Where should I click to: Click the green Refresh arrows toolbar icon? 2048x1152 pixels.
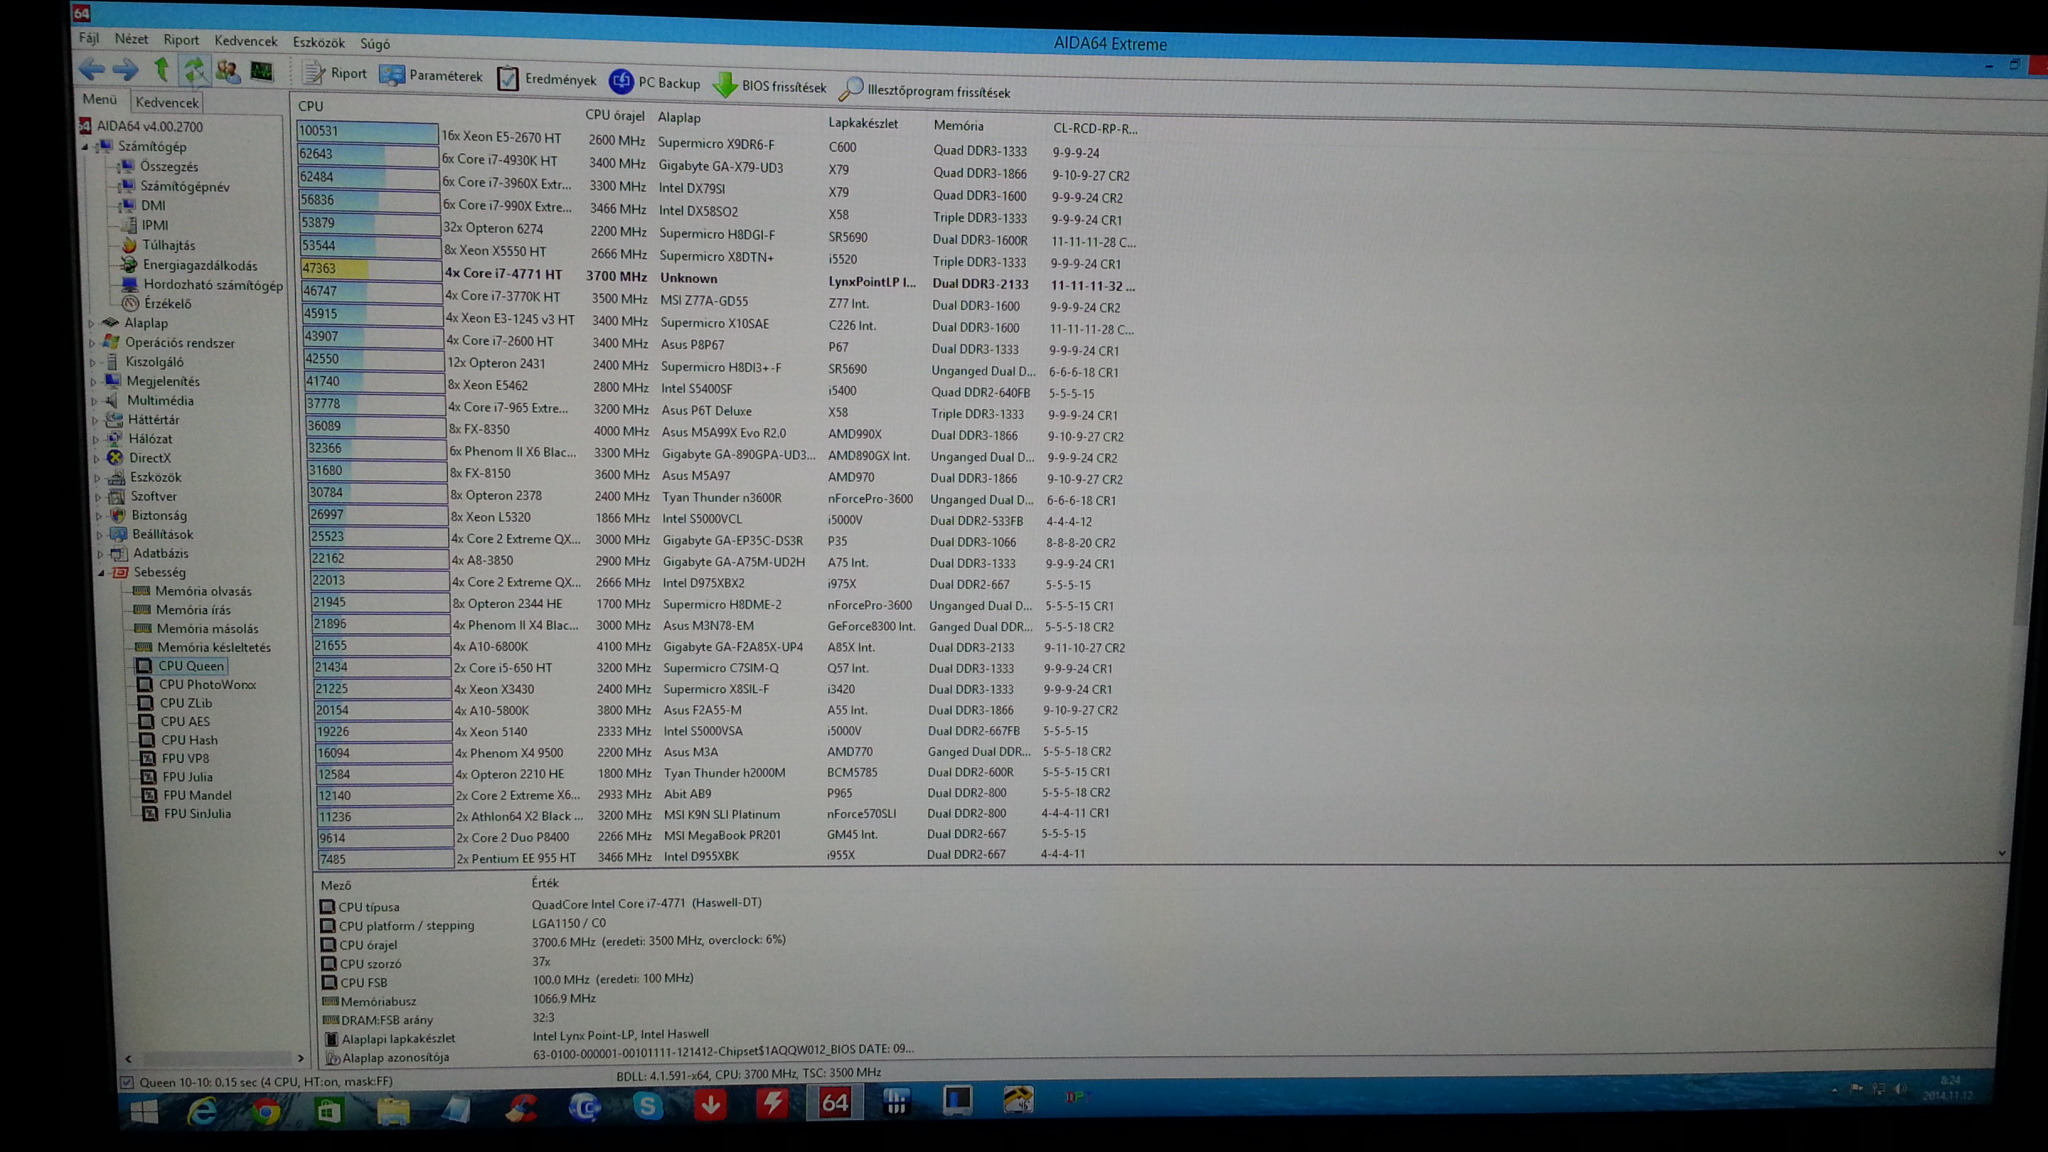coord(194,70)
